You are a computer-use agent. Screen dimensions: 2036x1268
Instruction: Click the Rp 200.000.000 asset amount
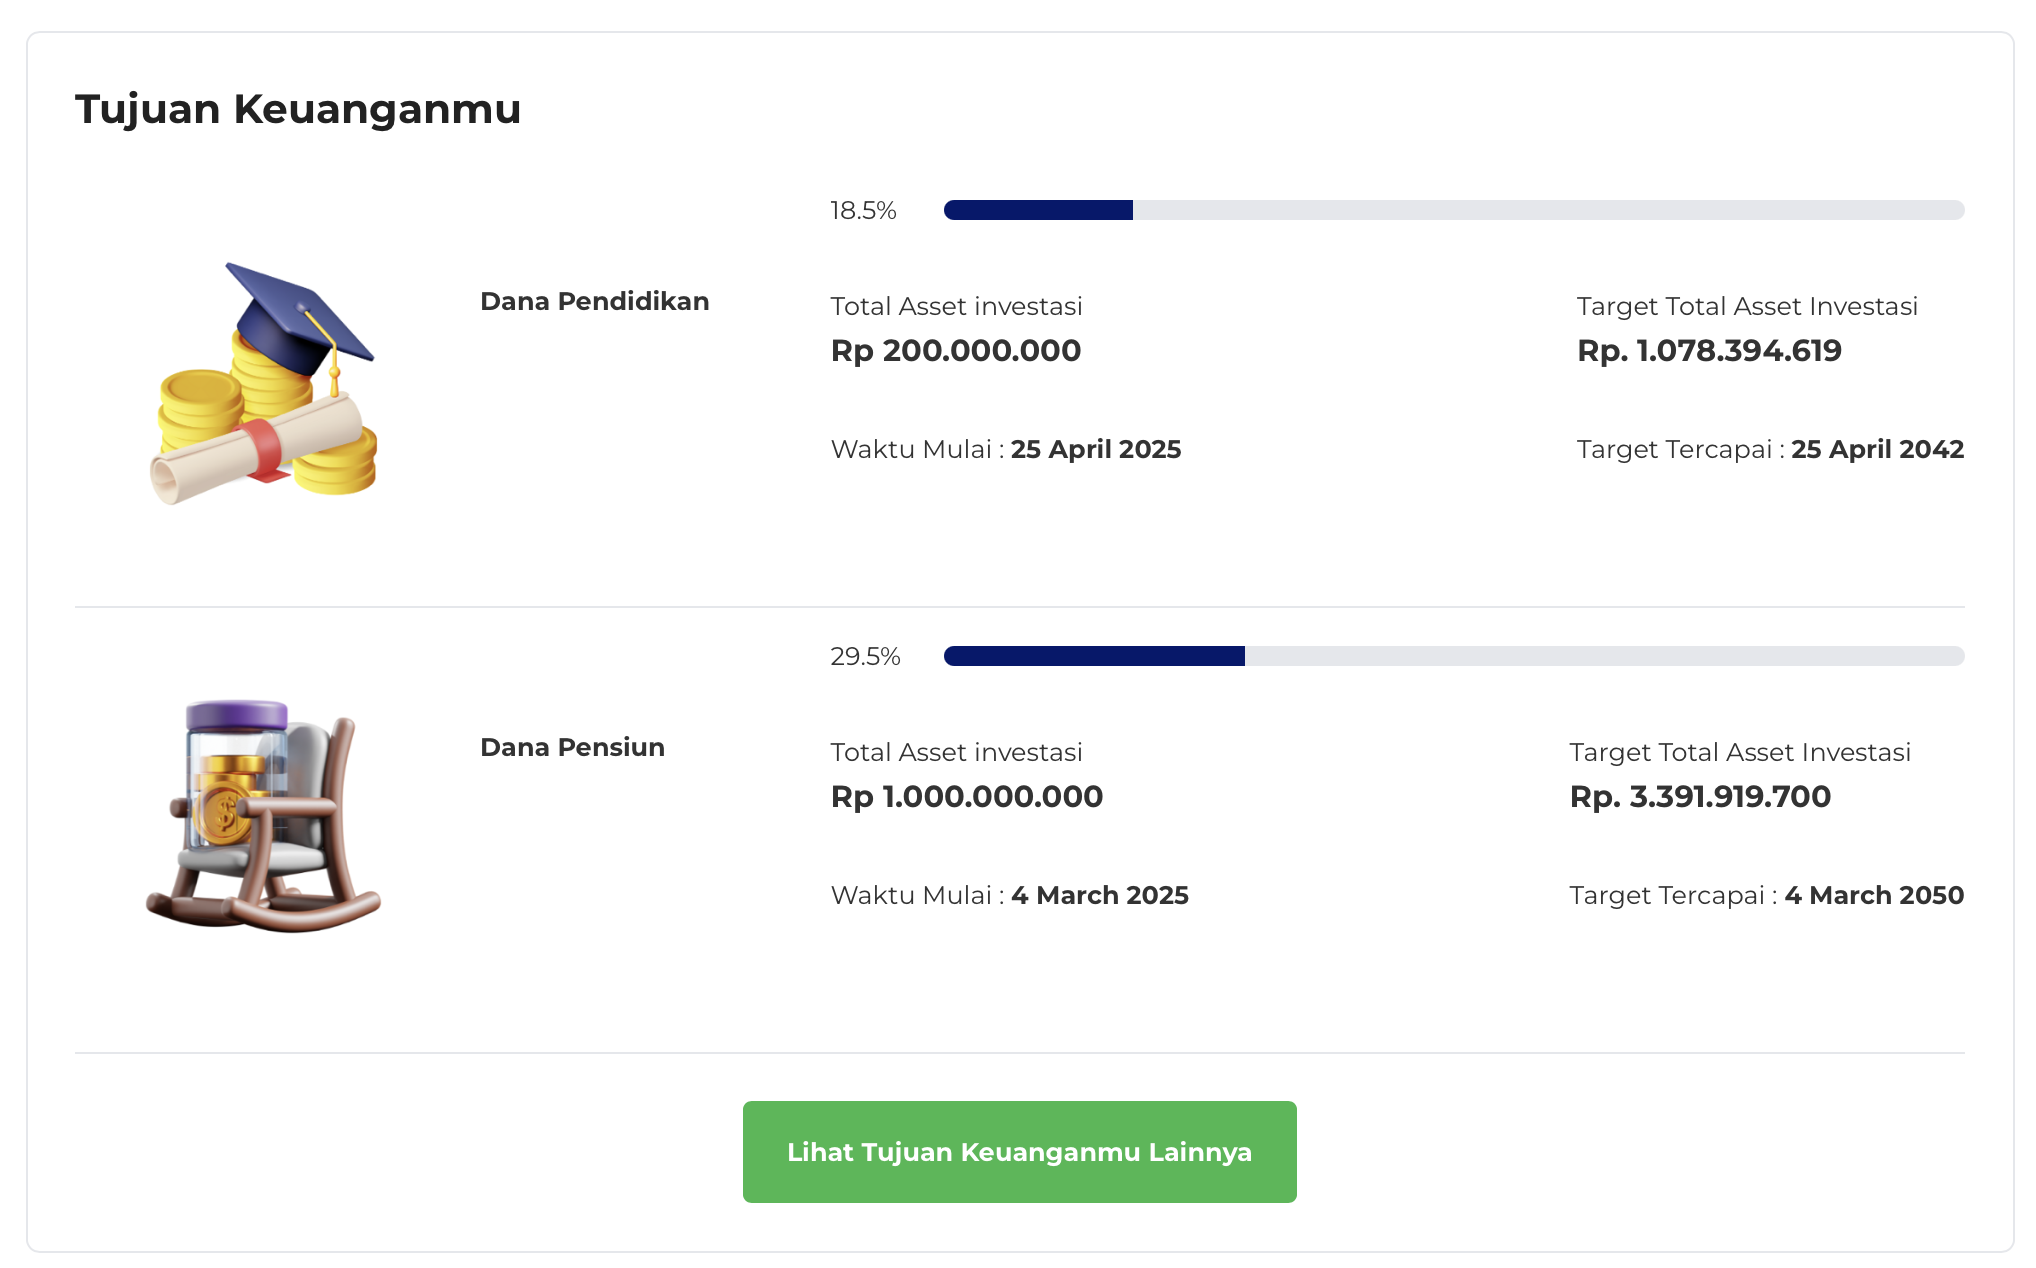[955, 351]
